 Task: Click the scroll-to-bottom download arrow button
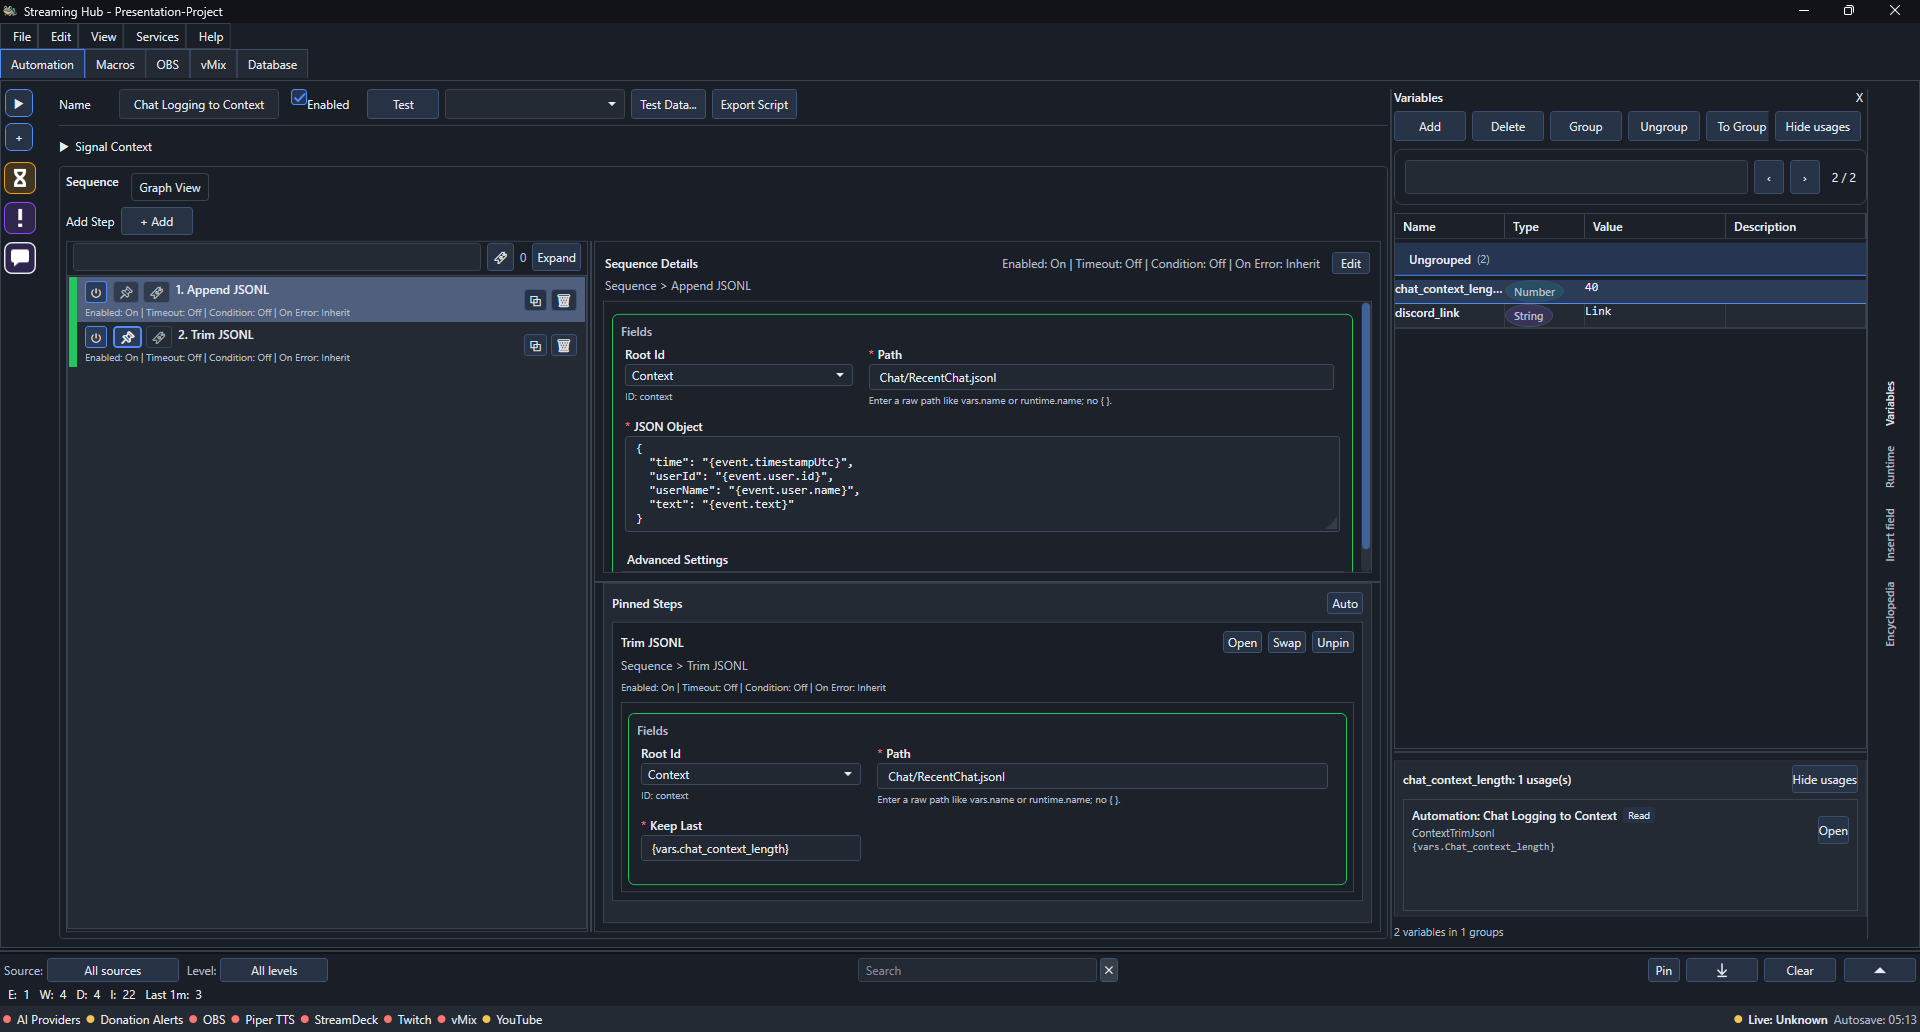click(x=1722, y=970)
